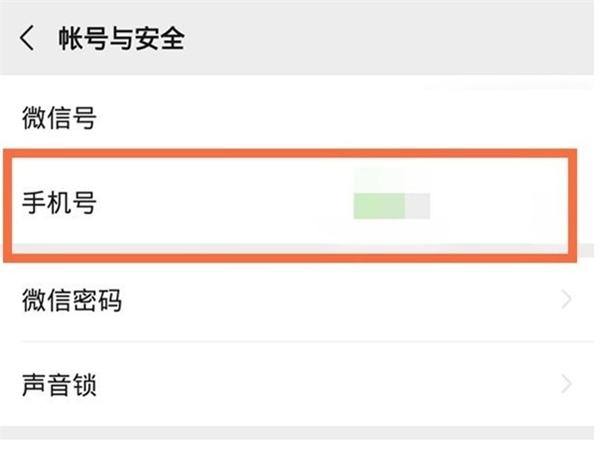The height and width of the screenshot is (450, 600).
Task: Click the gray area below 声音锁
Action: [300, 438]
